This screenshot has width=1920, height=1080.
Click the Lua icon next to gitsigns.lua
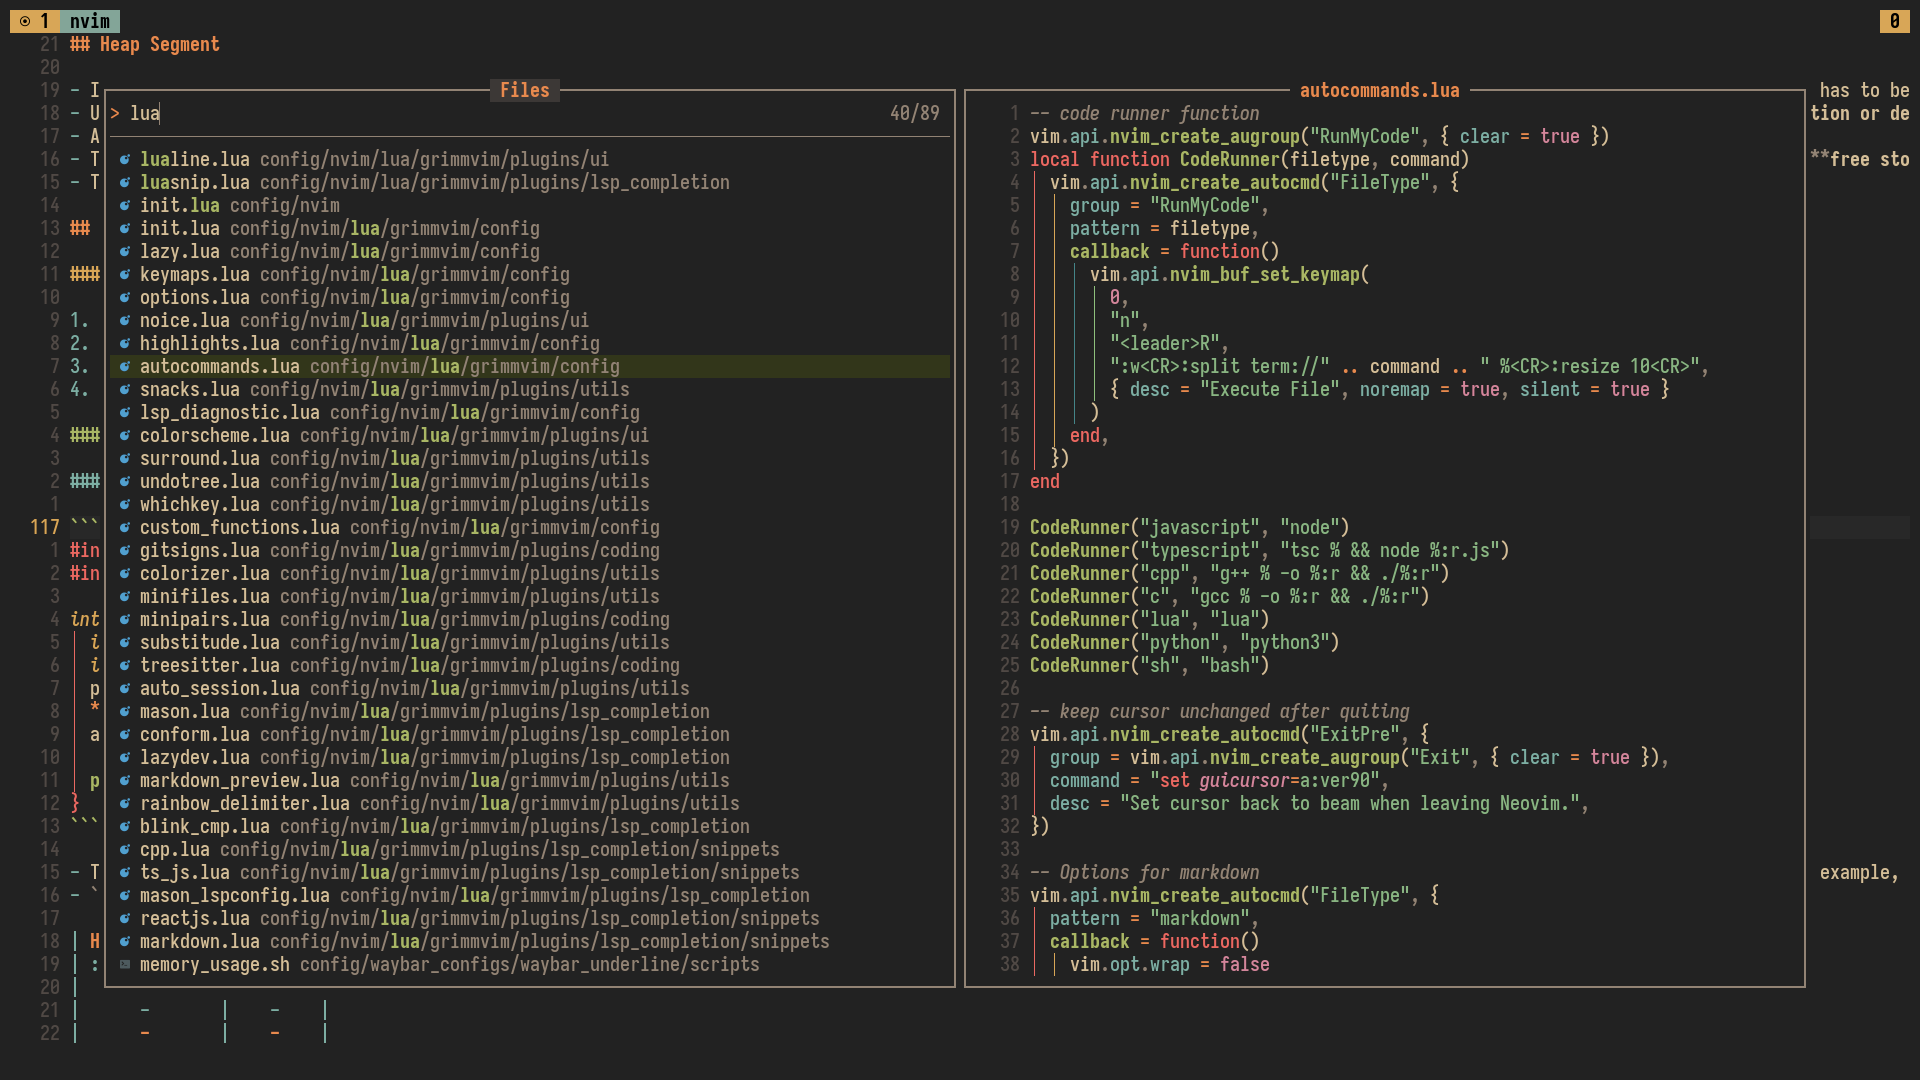125,550
